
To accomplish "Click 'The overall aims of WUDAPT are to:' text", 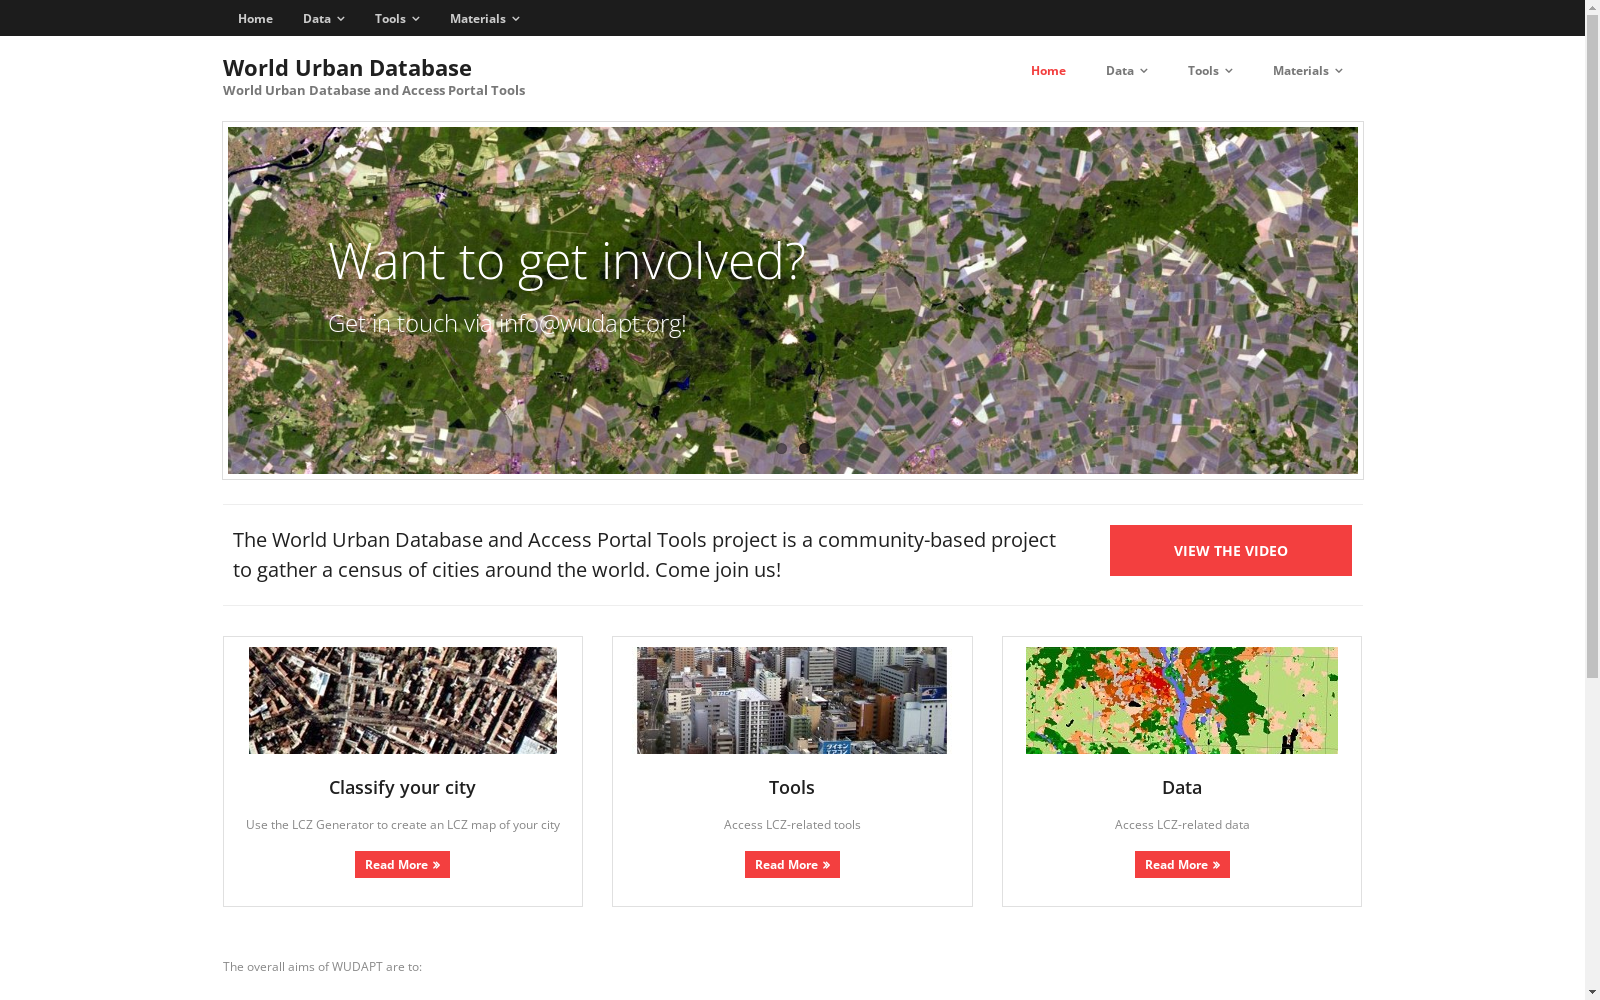I will click(x=322, y=967).
